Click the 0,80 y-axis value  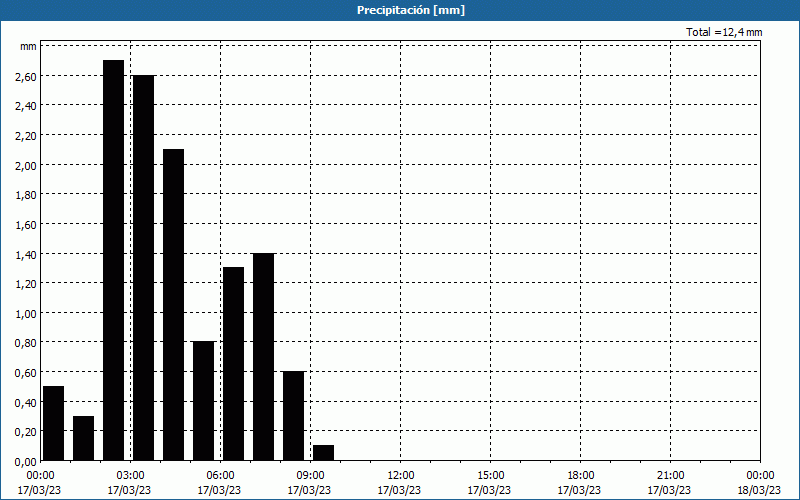pos(26,343)
